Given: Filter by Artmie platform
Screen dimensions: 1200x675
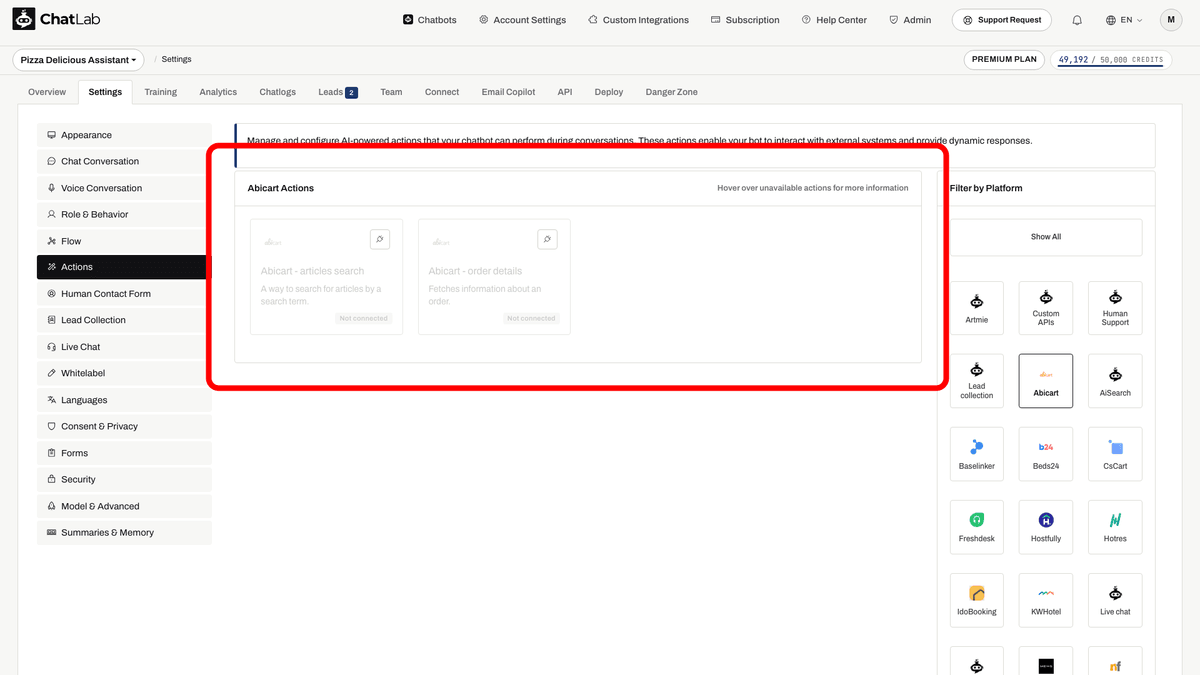Looking at the screenshot, I should click(977, 308).
